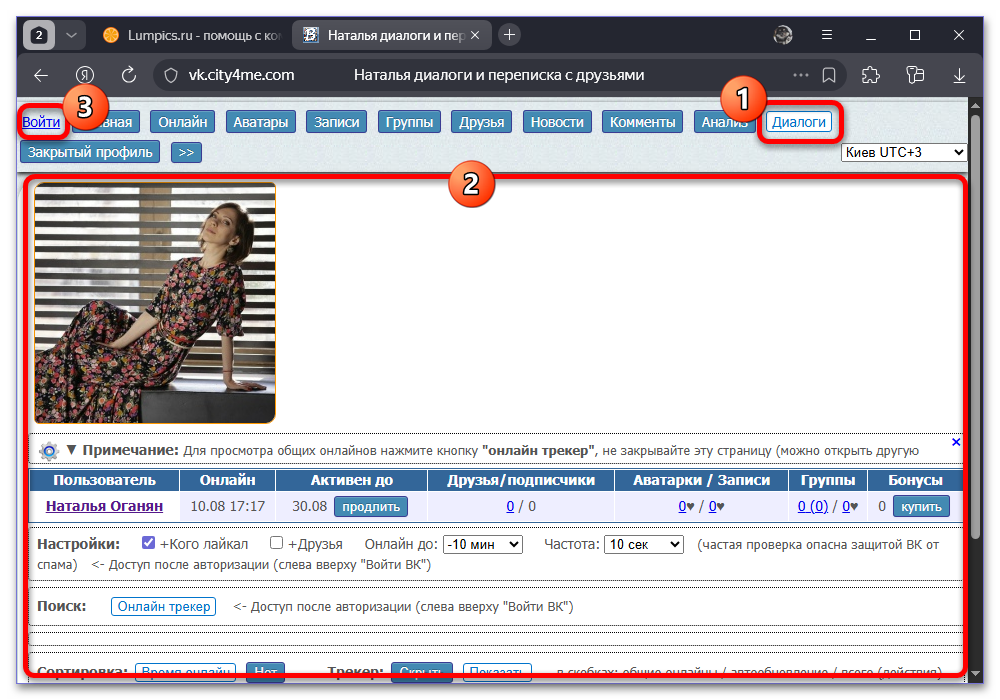Open the Новости menu item
Screen dimensions: 1000x700
(557, 122)
